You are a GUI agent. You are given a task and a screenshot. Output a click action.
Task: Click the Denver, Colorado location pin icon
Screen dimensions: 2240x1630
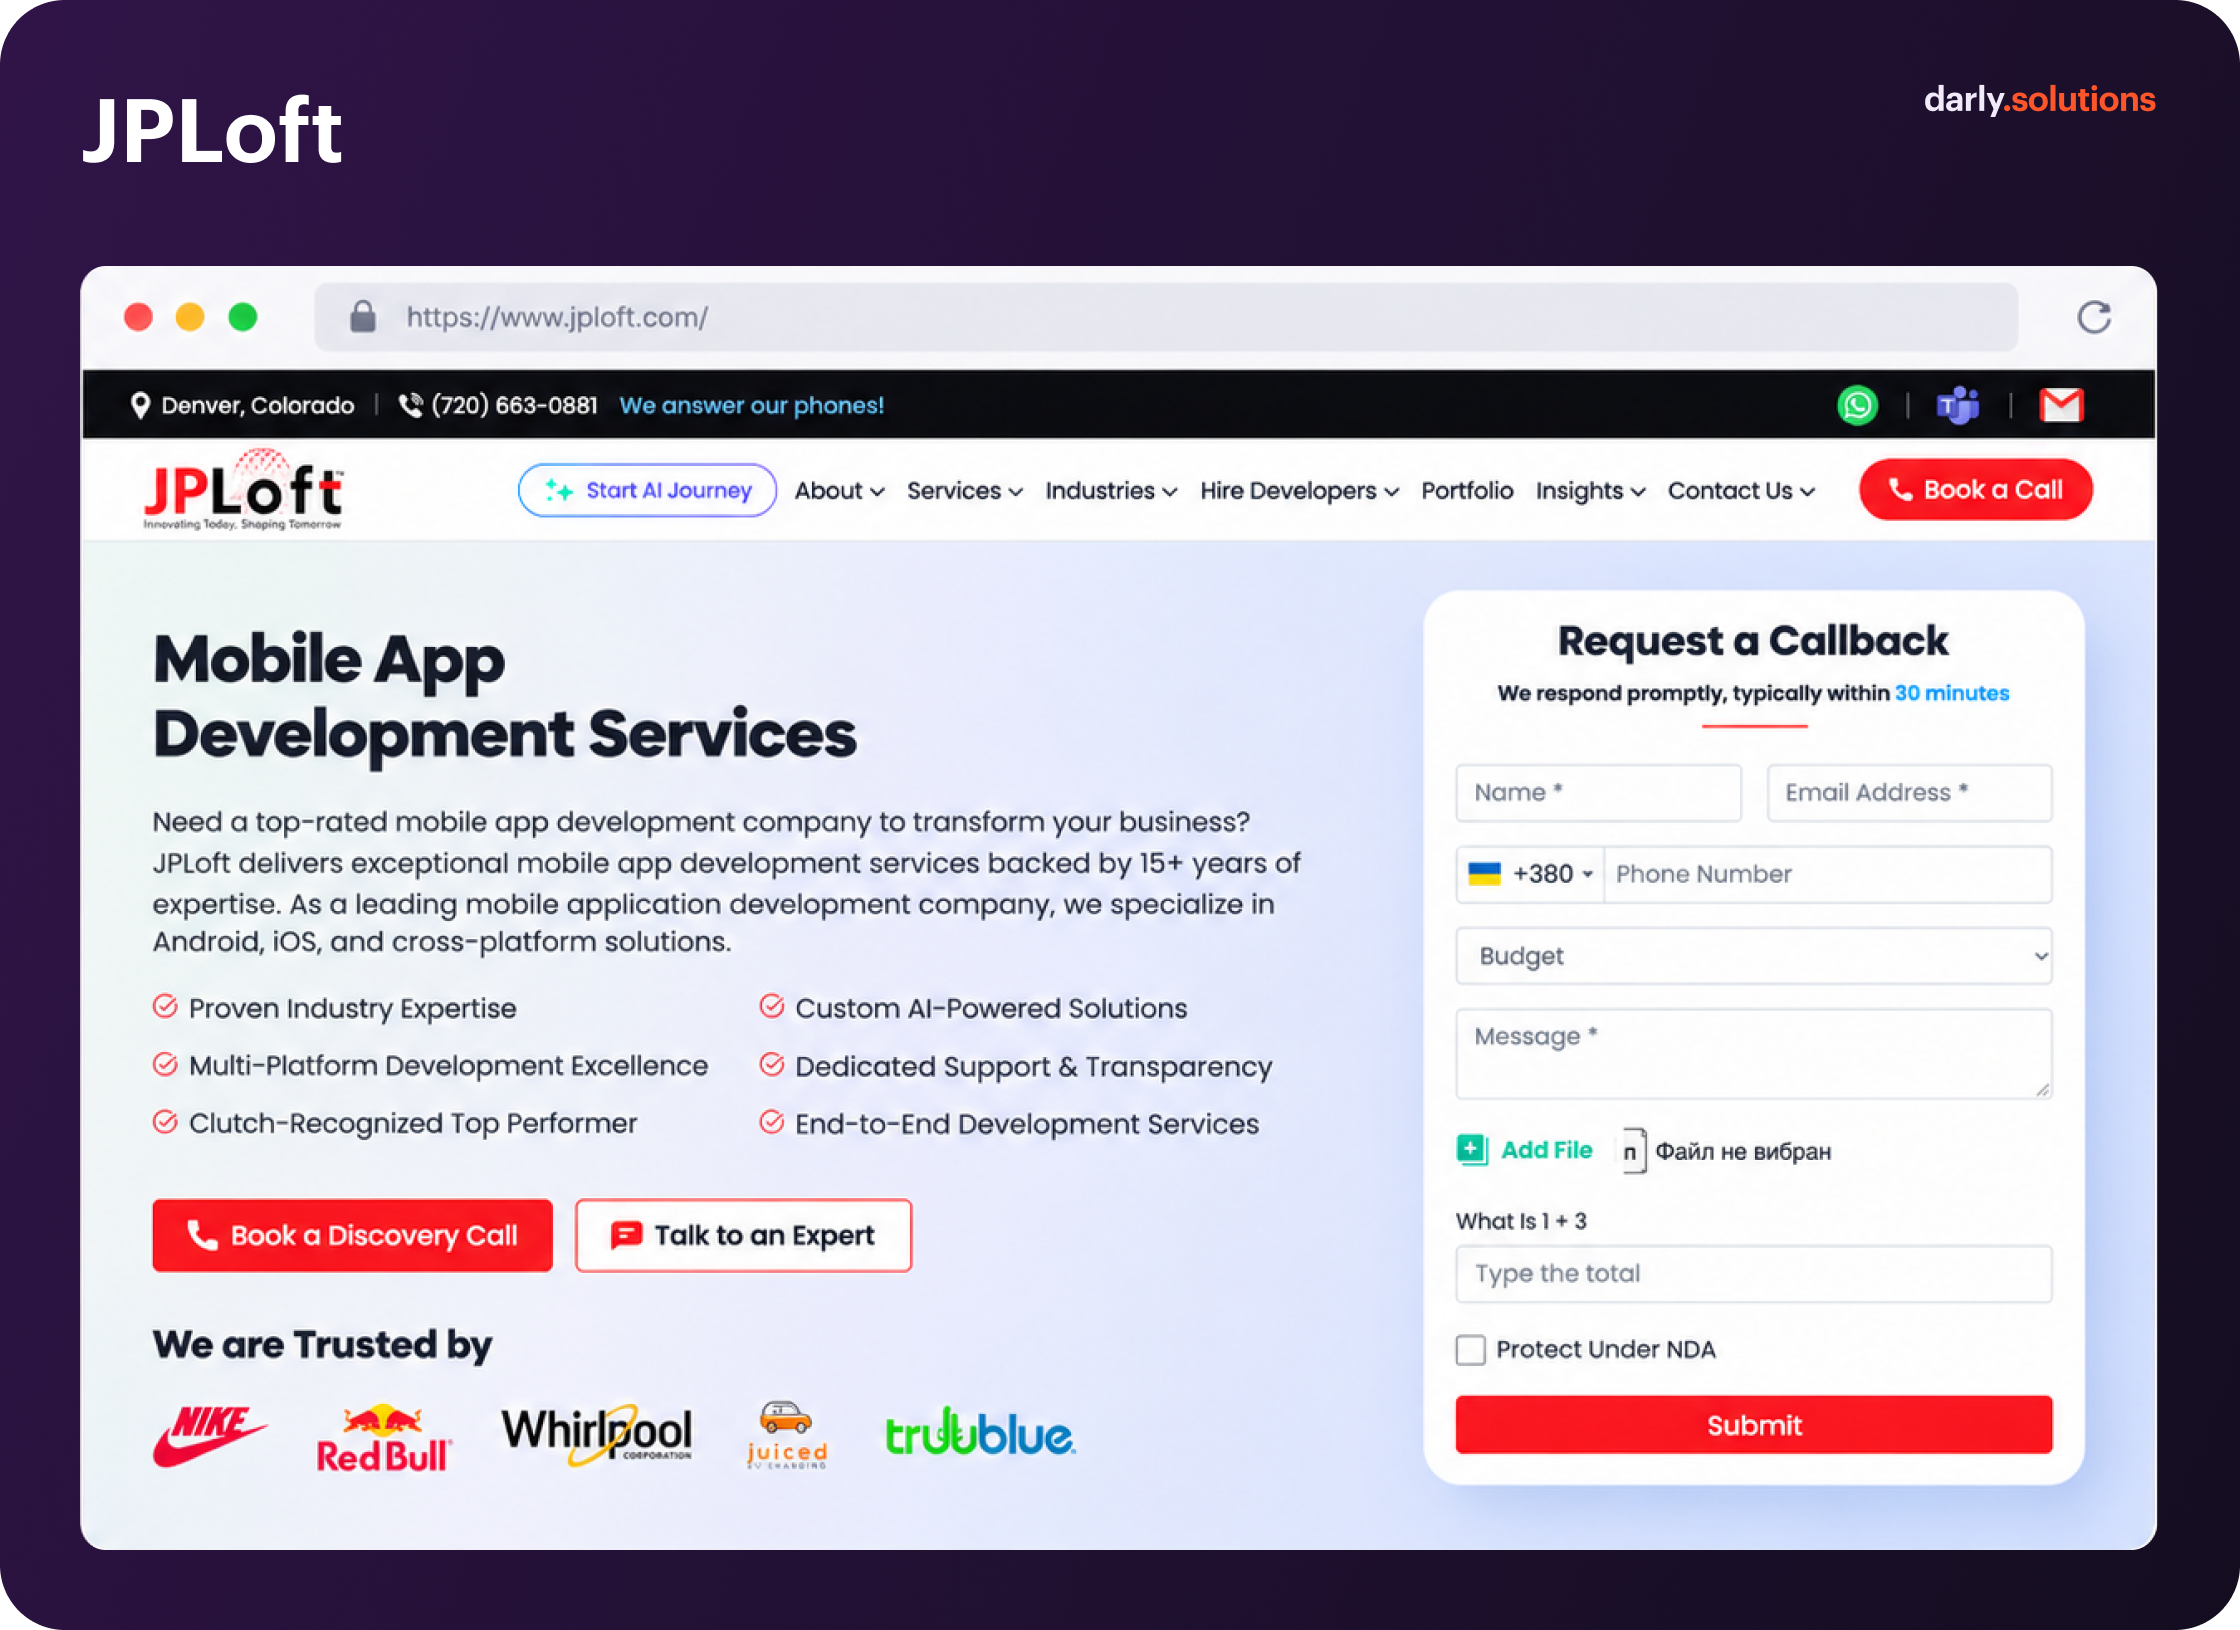141,405
